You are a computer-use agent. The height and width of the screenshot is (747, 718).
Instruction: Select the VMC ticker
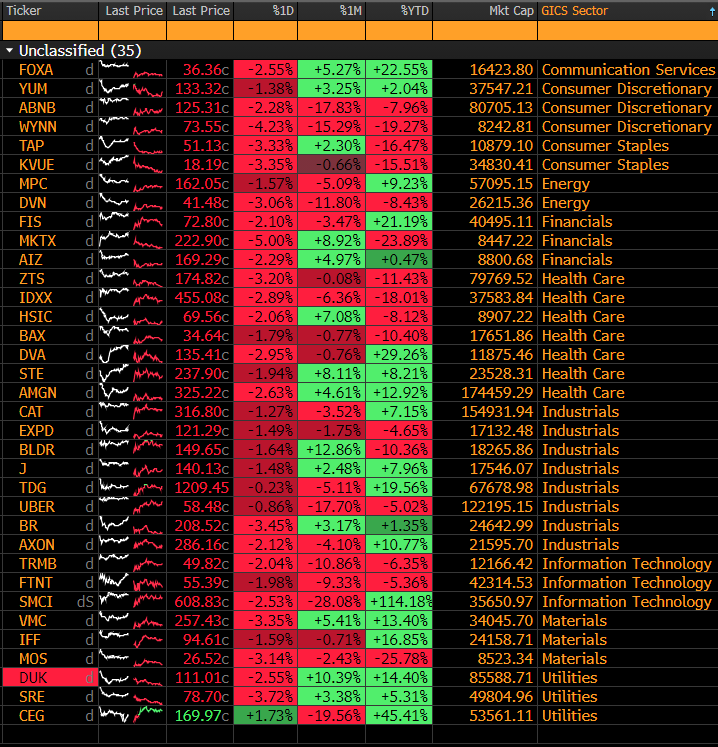point(32,621)
